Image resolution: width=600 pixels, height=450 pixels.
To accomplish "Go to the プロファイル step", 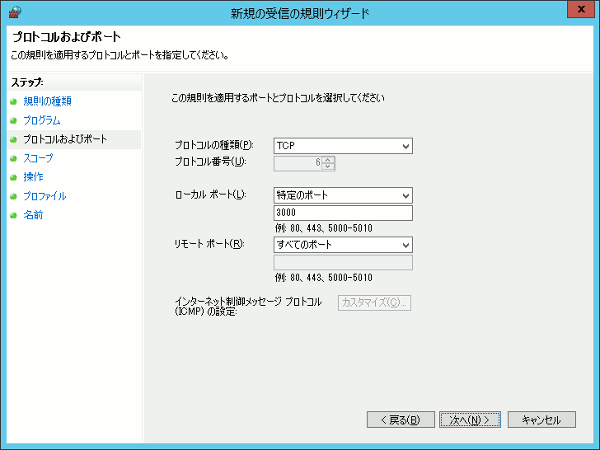I will pyautogui.click(x=45, y=196).
